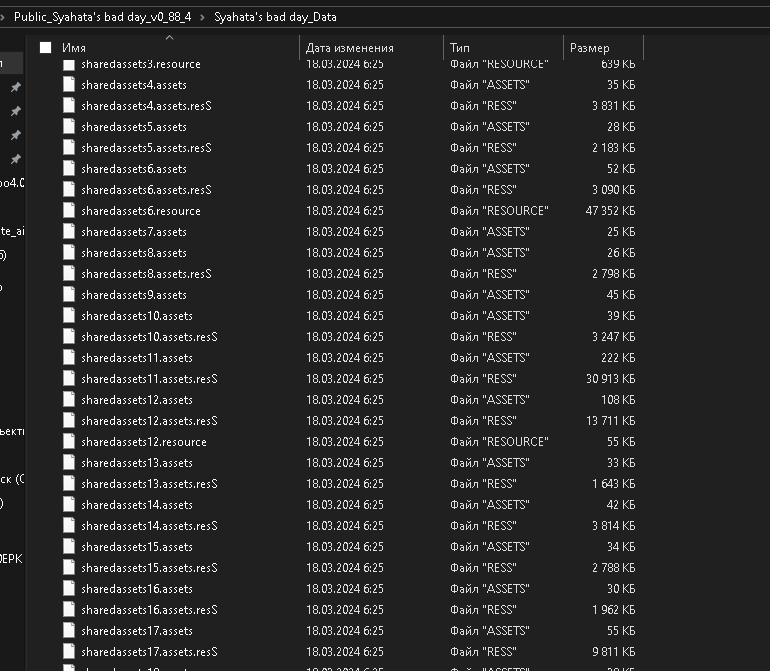Viewport: 770px width, 671px height.
Task: Sort files by the Размер column
Action: point(589,48)
